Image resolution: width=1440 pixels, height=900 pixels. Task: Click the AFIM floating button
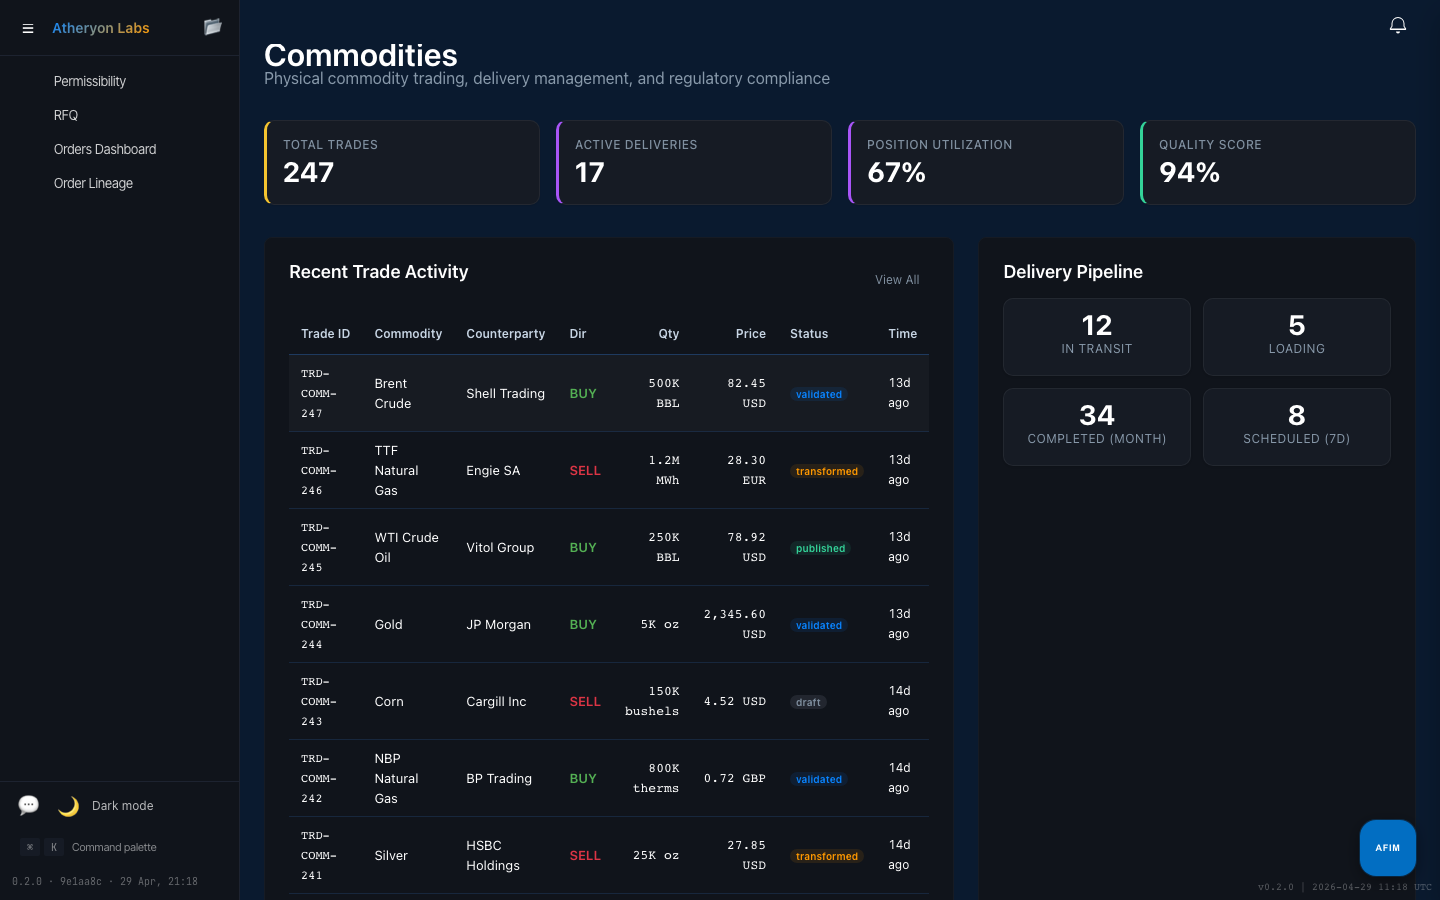1387,848
